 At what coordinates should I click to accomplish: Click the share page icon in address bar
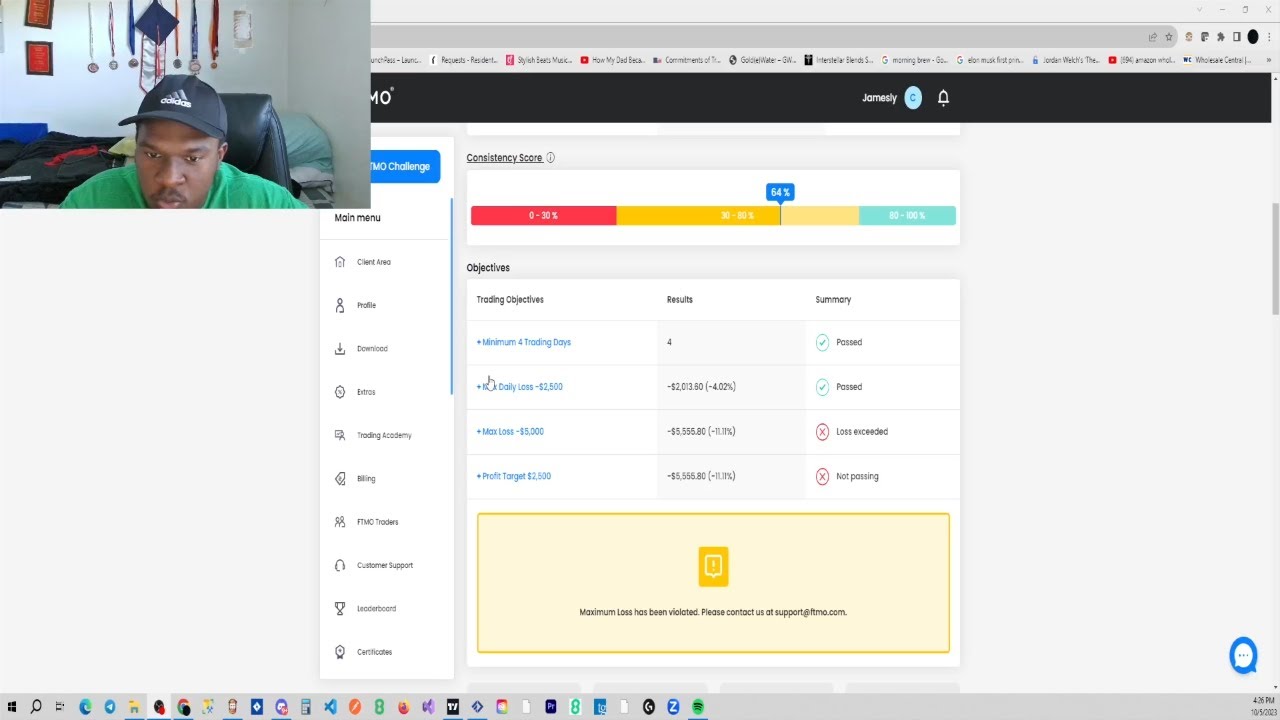(1152, 37)
